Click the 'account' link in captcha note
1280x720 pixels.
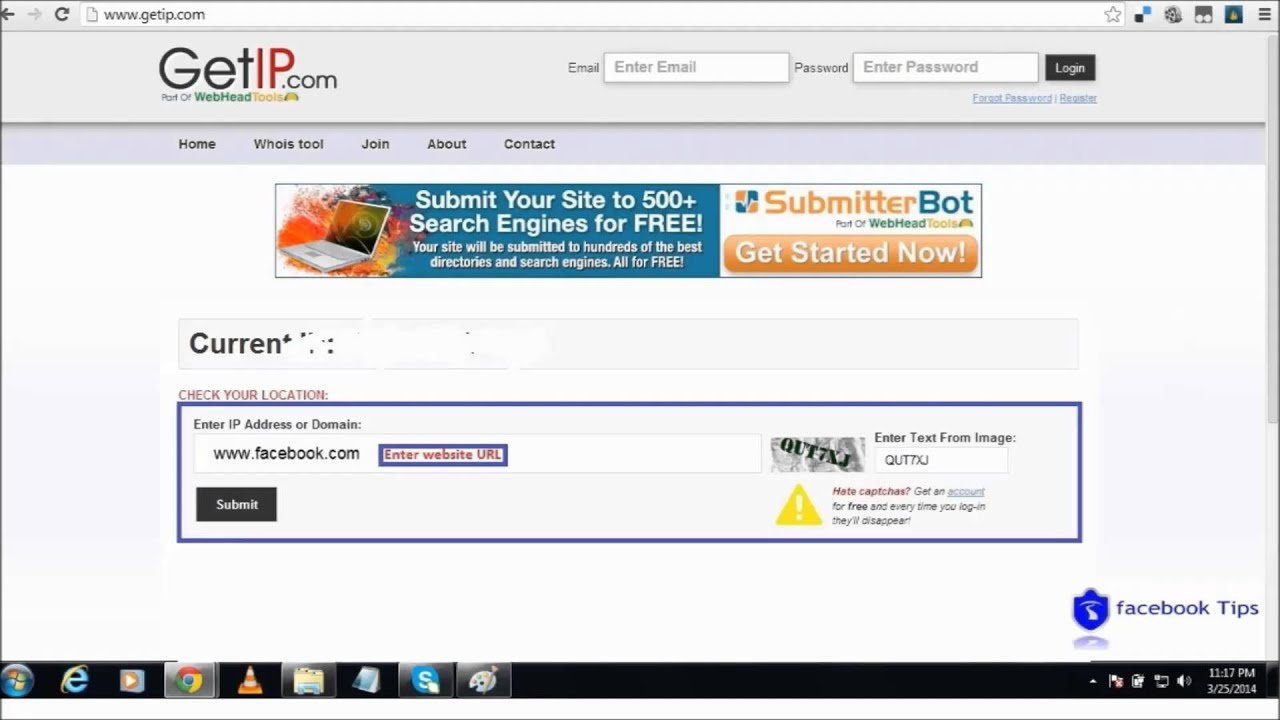(966, 491)
